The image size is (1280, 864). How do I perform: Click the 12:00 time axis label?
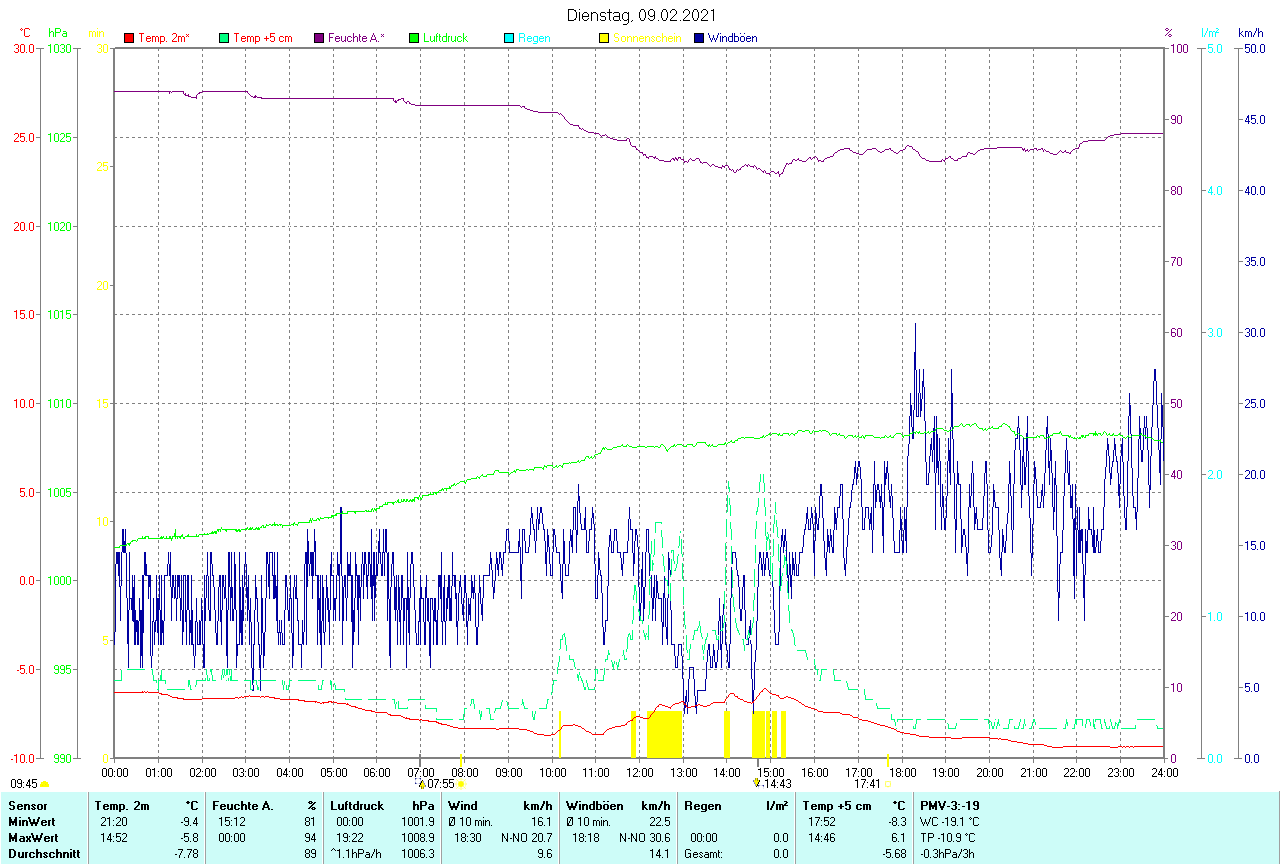pyautogui.click(x=640, y=772)
